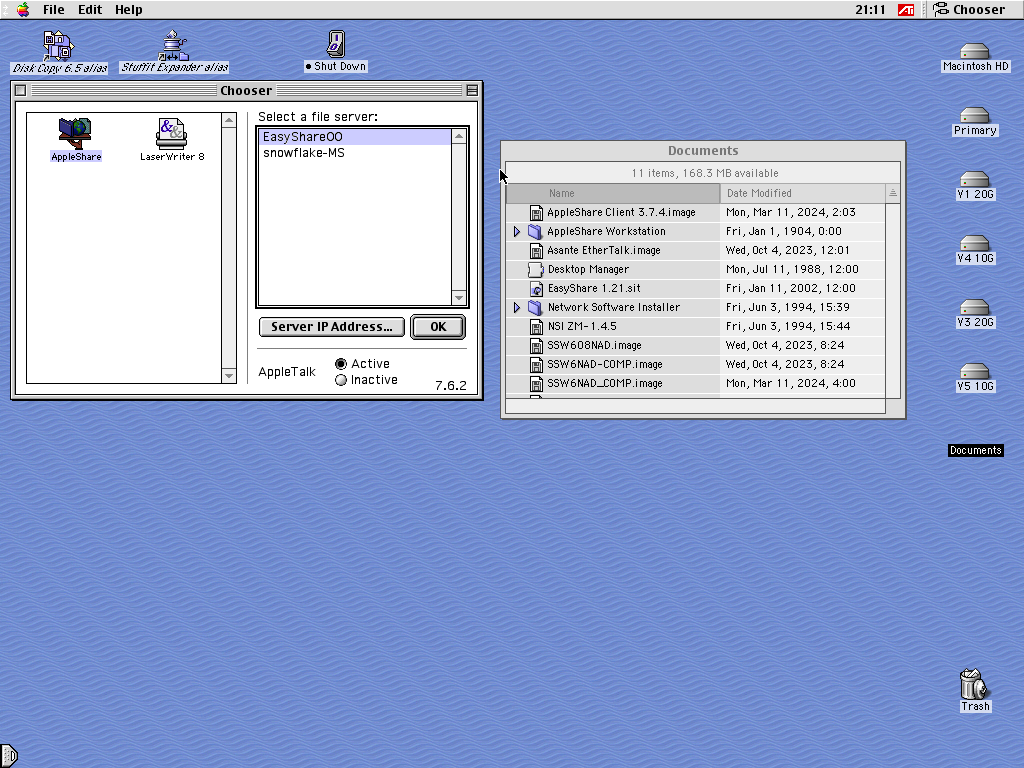Select the EasyShare00 file server

coord(355,136)
